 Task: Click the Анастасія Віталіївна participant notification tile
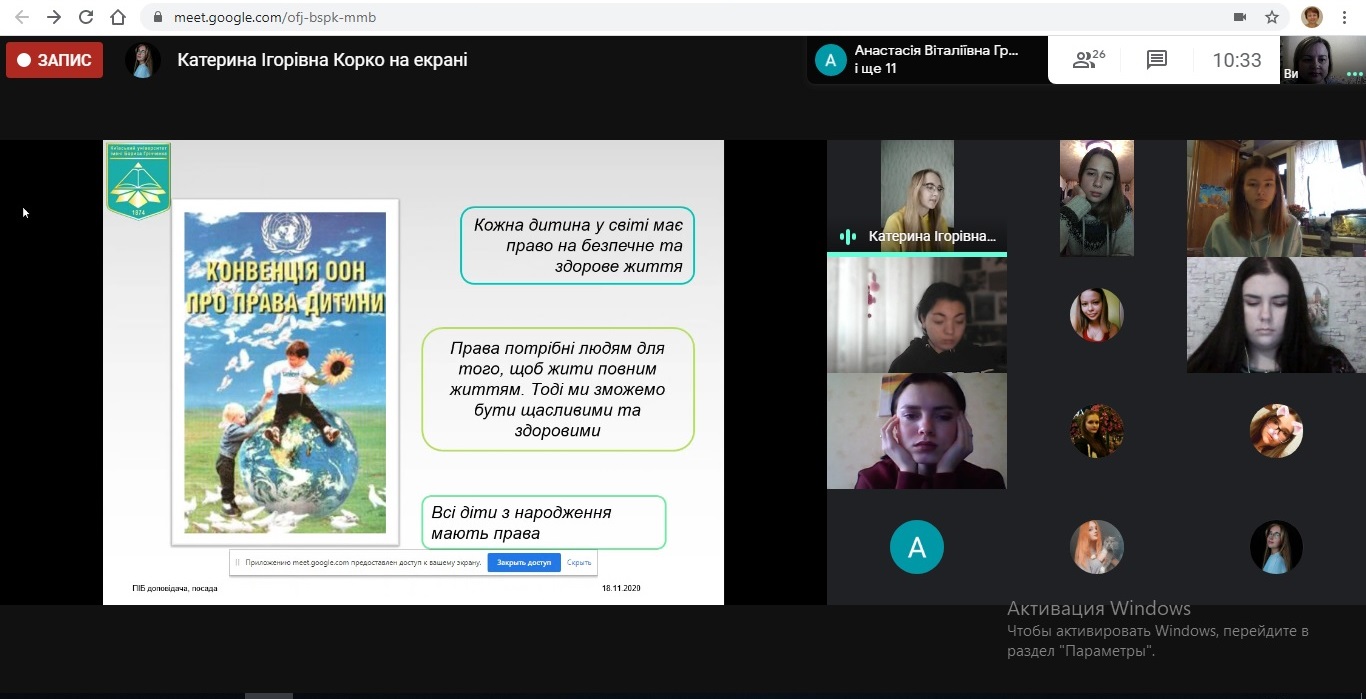point(927,60)
